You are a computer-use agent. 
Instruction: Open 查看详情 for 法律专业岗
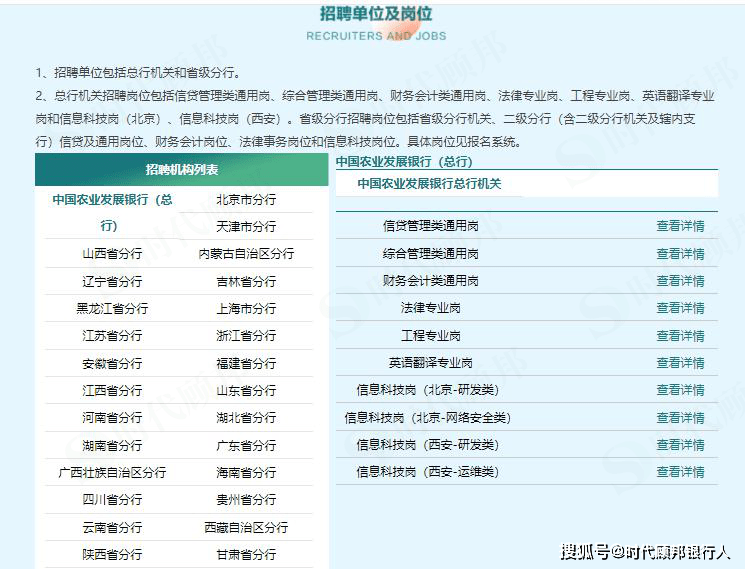[x=680, y=308]
